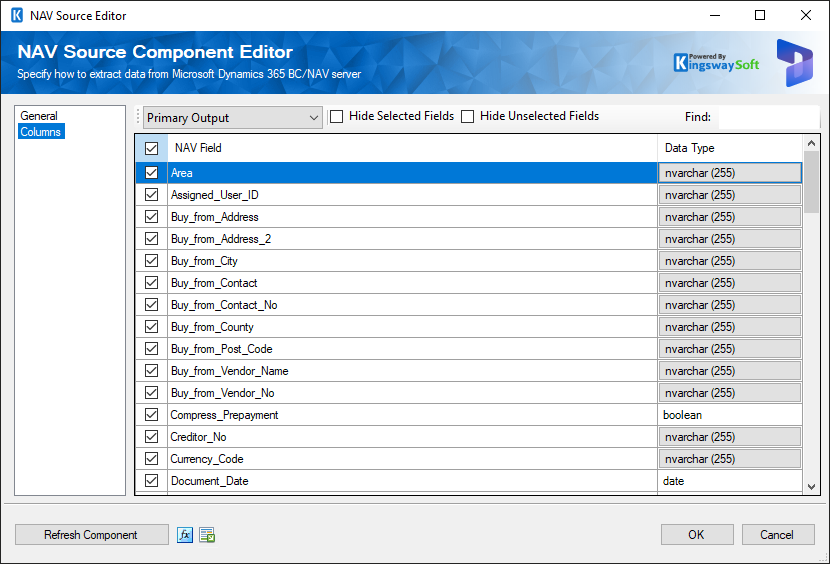Image resolution: width=830 pixels, height=564 pixels.
Task: Uncheck the Assigned_User_ID checkbox
Action: coord(151,195)
